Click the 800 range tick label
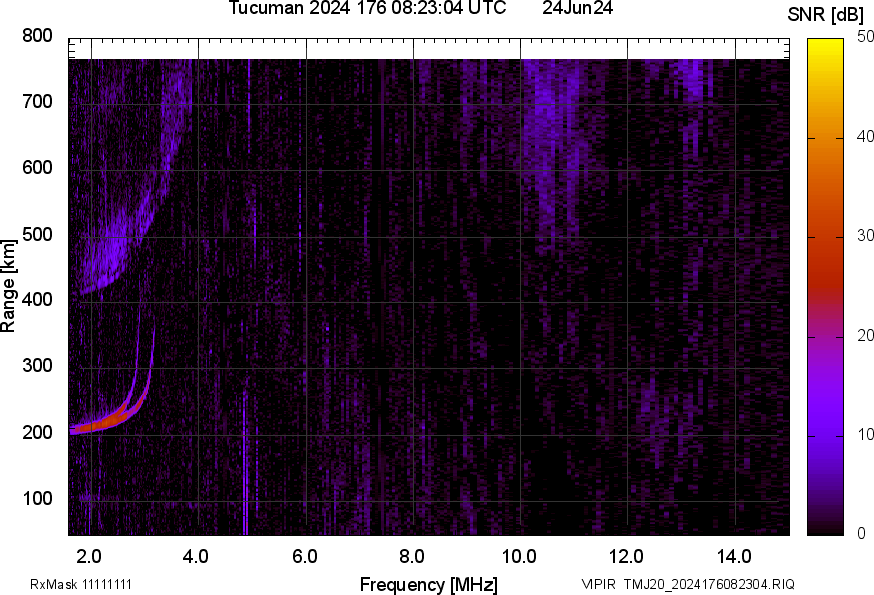This screenshot has width=874, height=595. coord(37,36)
